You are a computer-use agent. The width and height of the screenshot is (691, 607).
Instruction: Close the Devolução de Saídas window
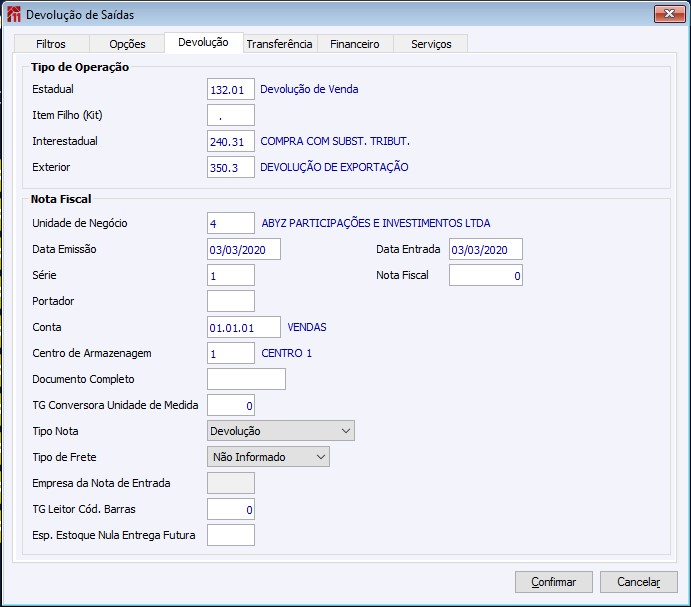[669, 14]
